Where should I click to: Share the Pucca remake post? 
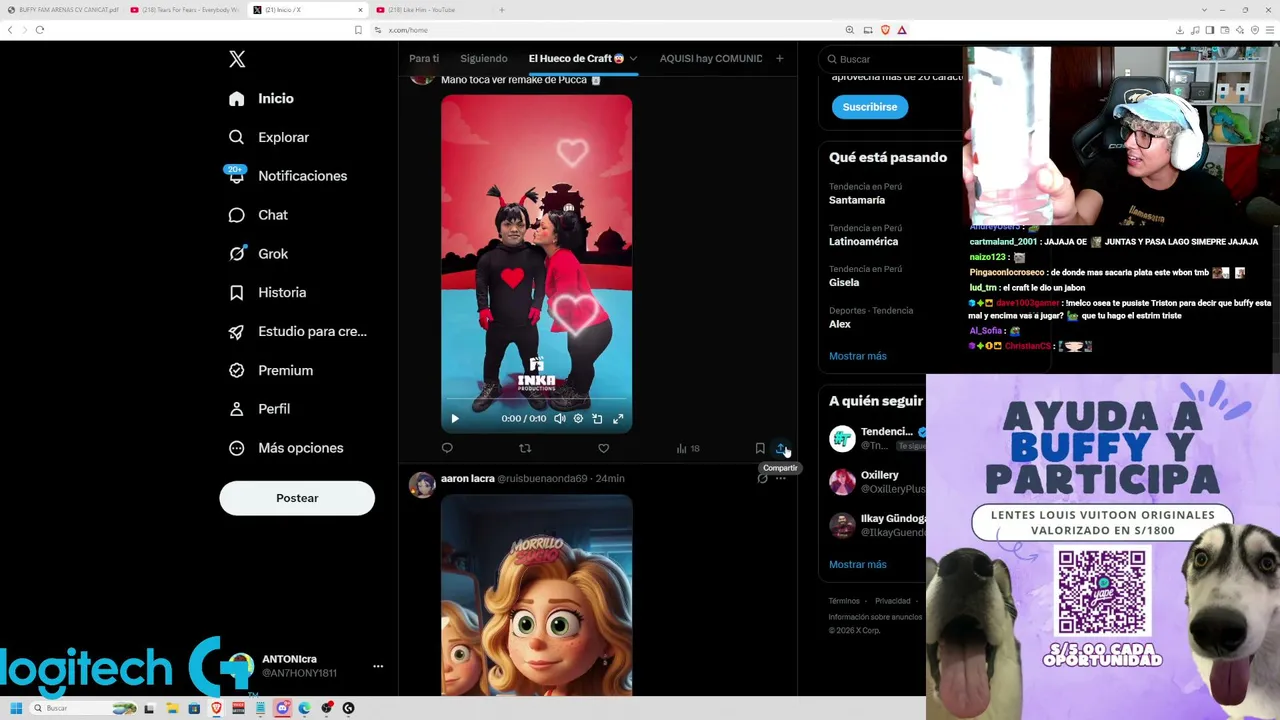click(x=781, y=448)
